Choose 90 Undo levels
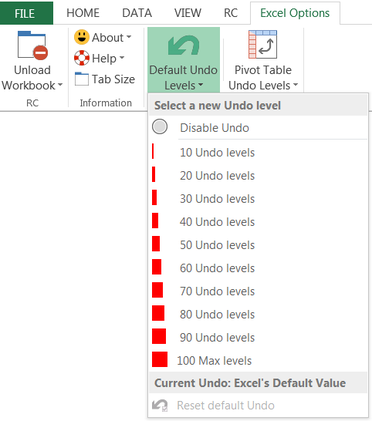The image size is (372, 421). pos(258,337)
